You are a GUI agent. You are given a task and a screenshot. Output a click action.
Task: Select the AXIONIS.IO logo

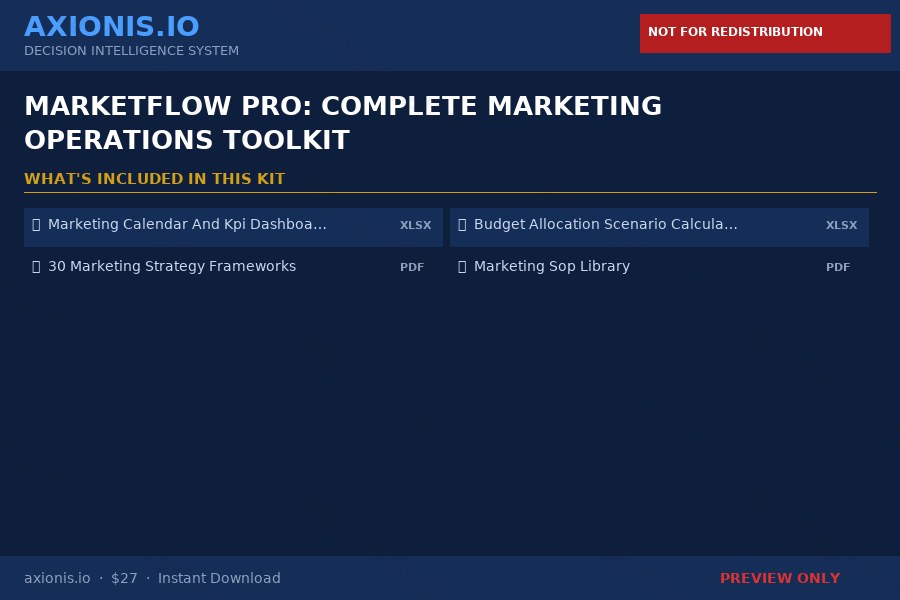click(x=112, y=26)
